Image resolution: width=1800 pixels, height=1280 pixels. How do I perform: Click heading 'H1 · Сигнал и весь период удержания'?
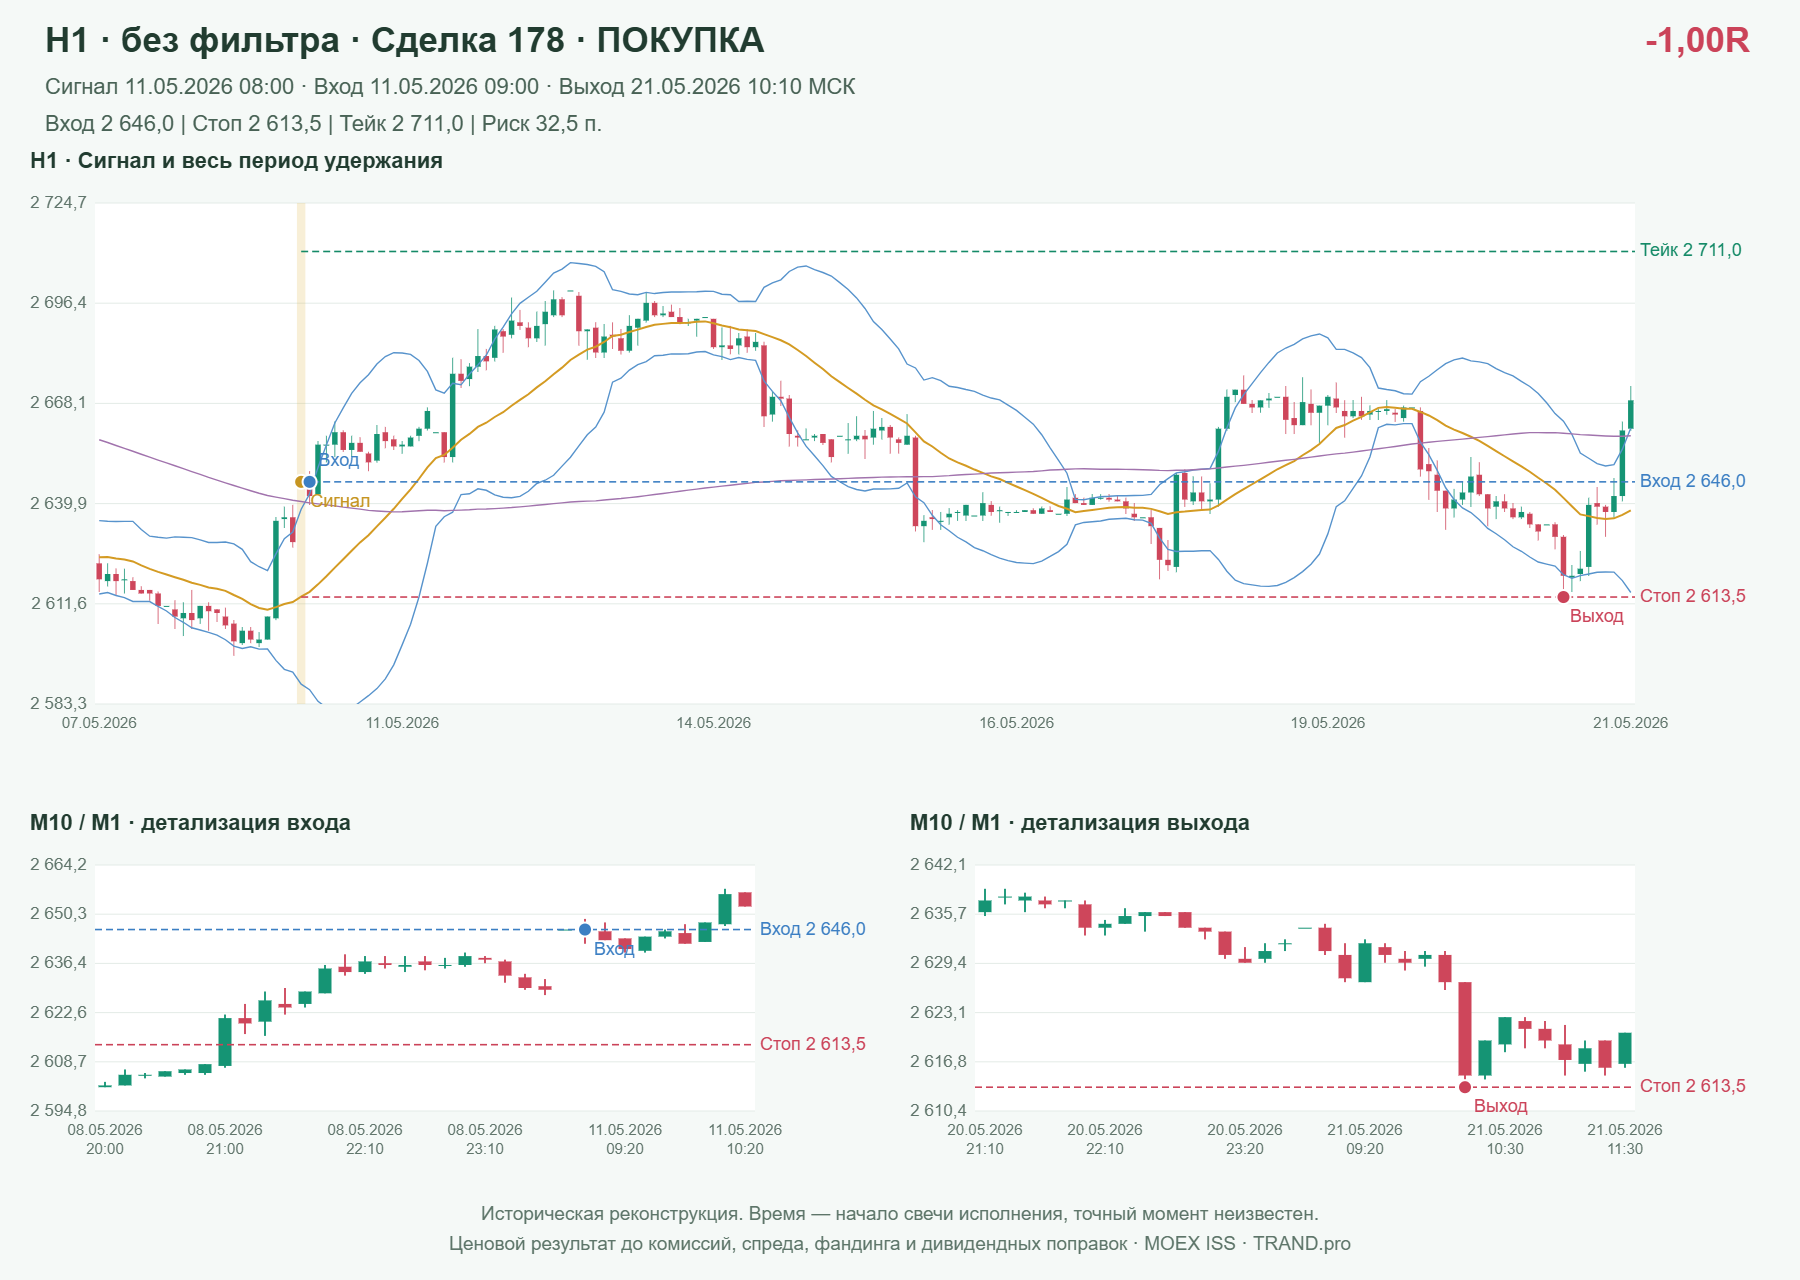coord(236,161)
